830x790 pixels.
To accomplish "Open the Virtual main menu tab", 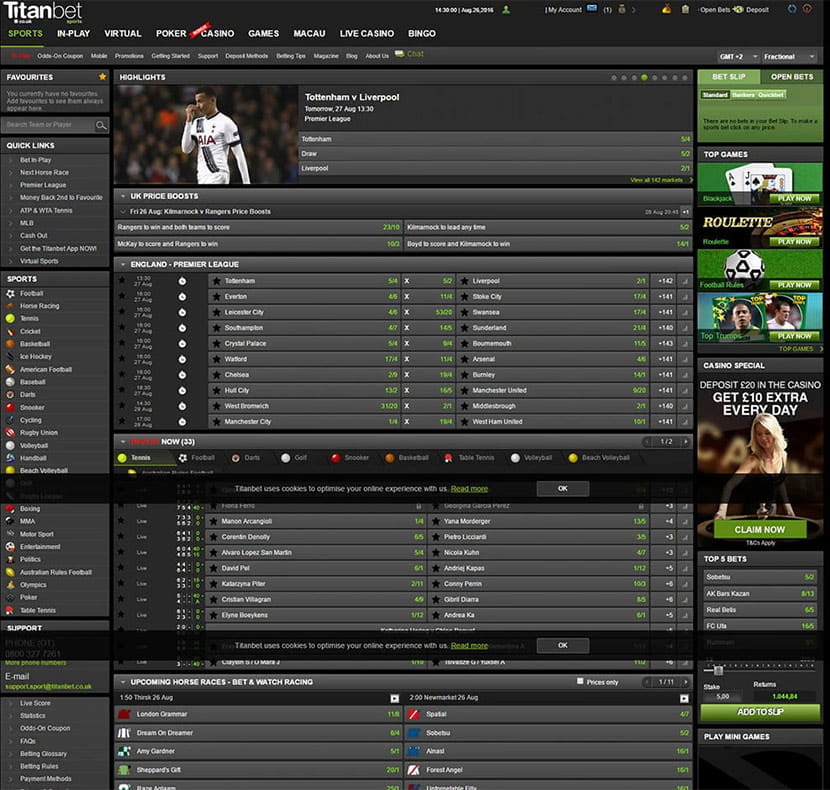I will [123, 33].
